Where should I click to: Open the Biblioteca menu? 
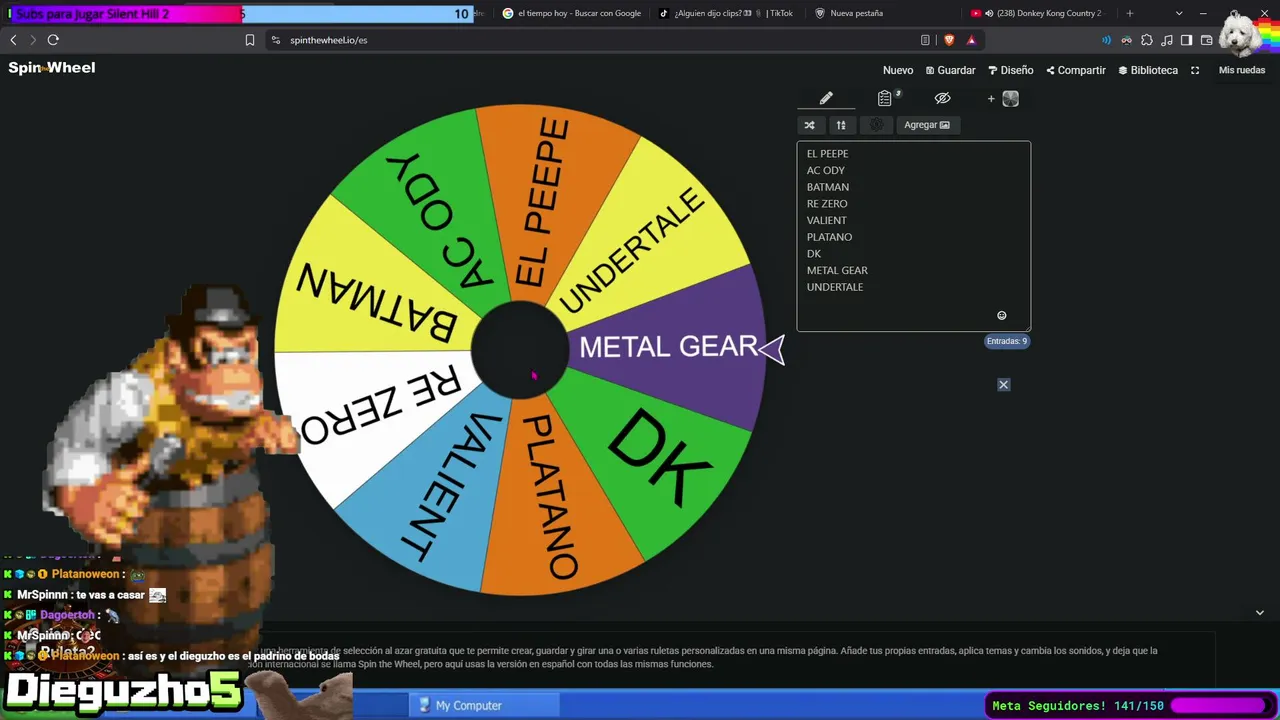[x=1148, y=70]
